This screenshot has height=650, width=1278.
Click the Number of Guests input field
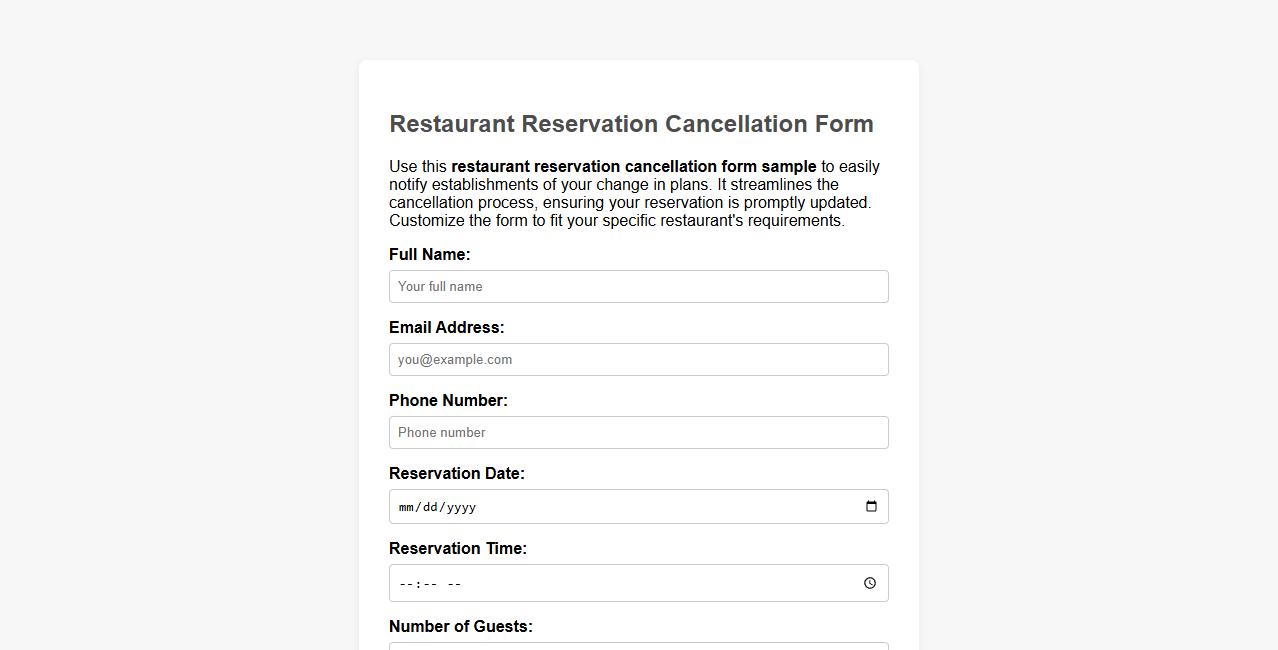click(638, 647)
